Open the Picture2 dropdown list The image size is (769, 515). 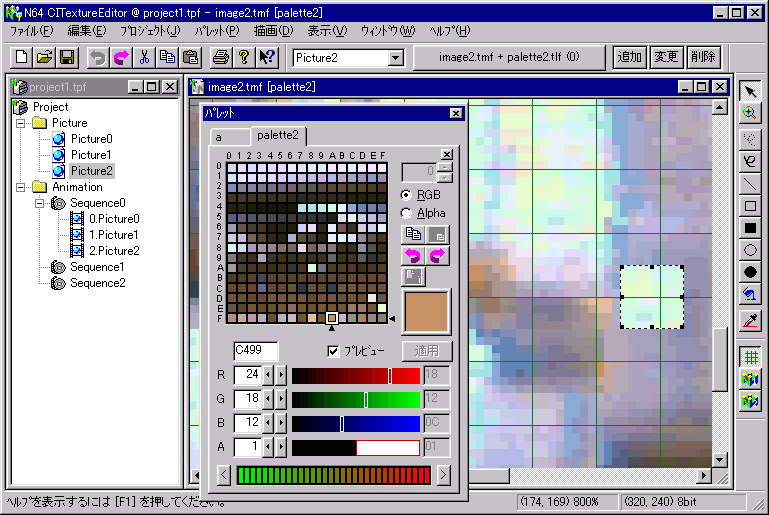click(x=395, y=58)
